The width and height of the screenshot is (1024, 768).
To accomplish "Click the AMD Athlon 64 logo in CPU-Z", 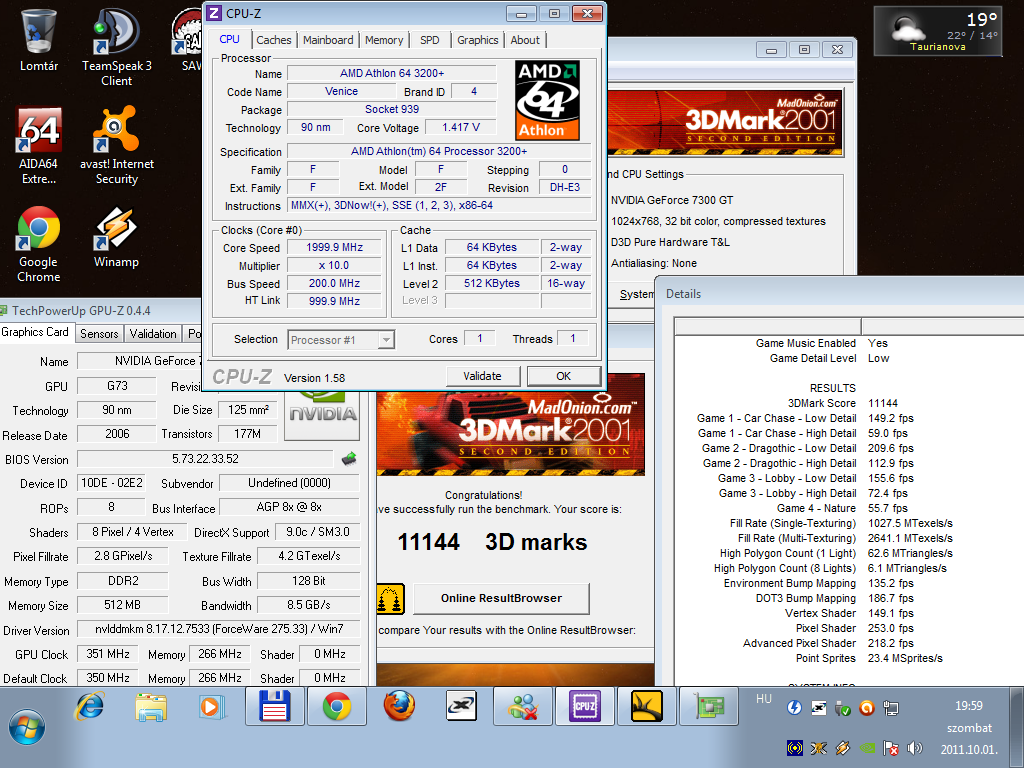I will tap(547, 100).
